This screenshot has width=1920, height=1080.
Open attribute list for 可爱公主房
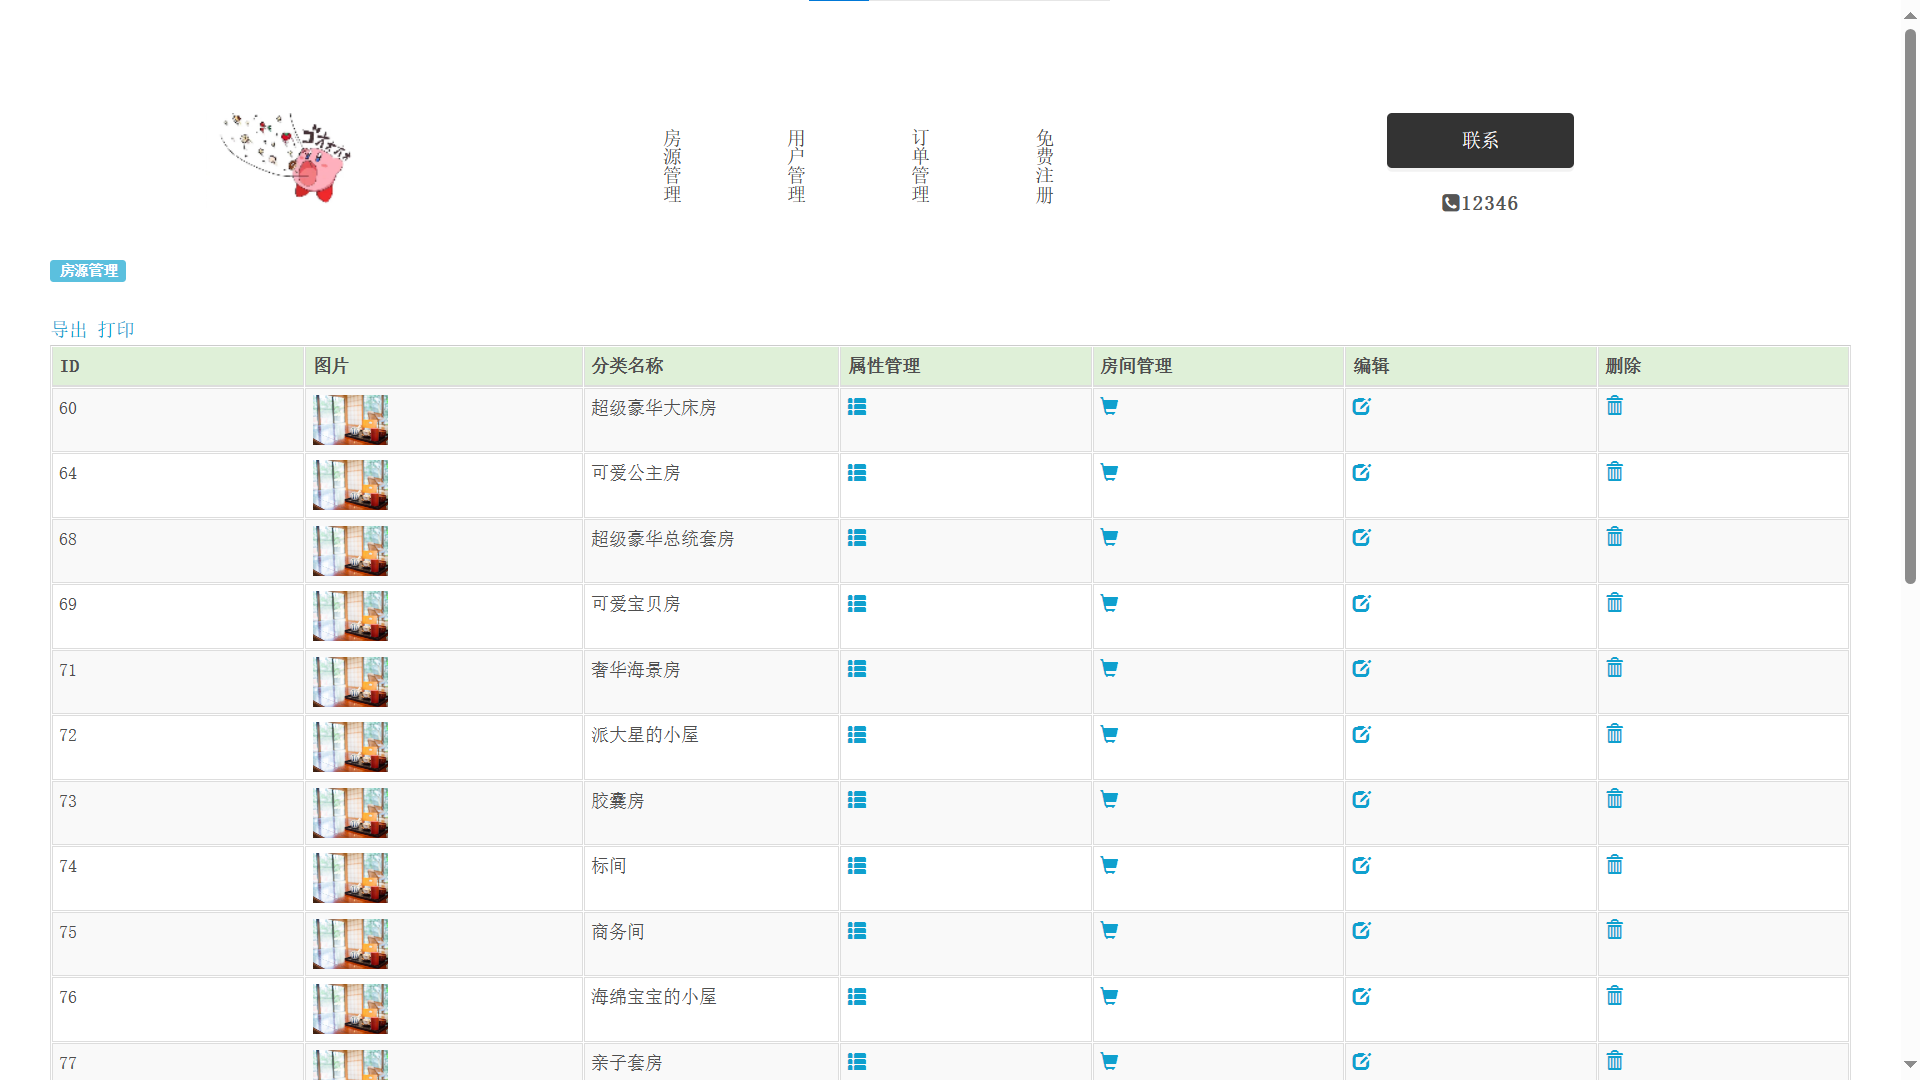point(857,473)
